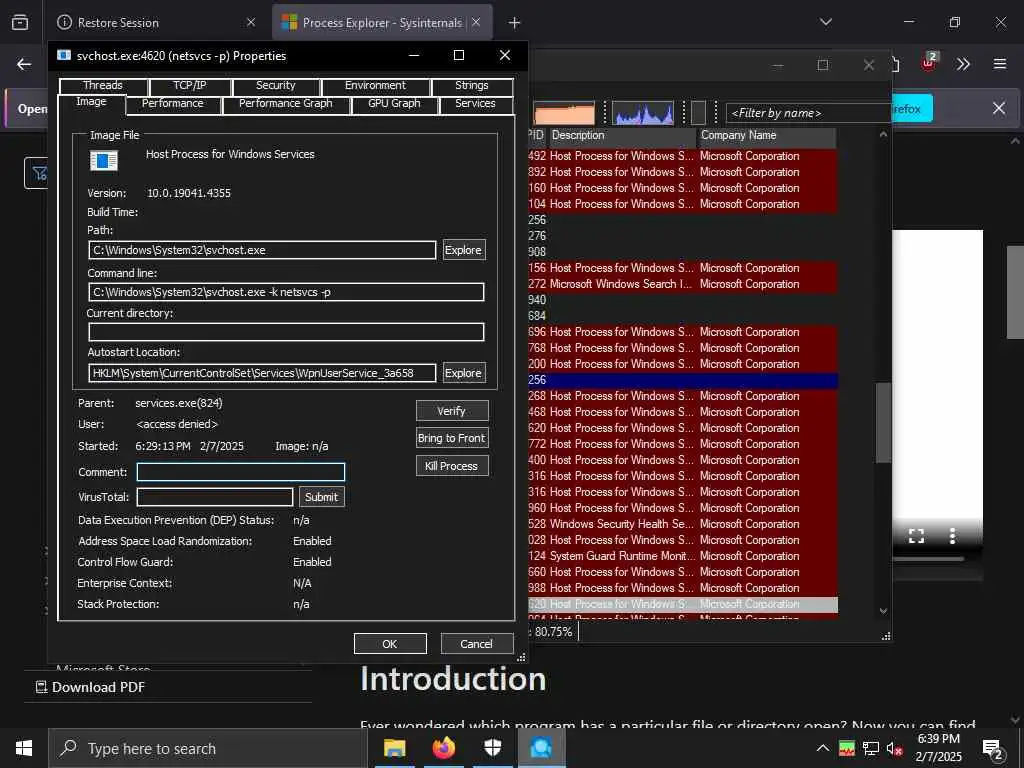The image size is (1024, 768).
Task: Select the Windows Security Health process row
Action: [682, 524]
